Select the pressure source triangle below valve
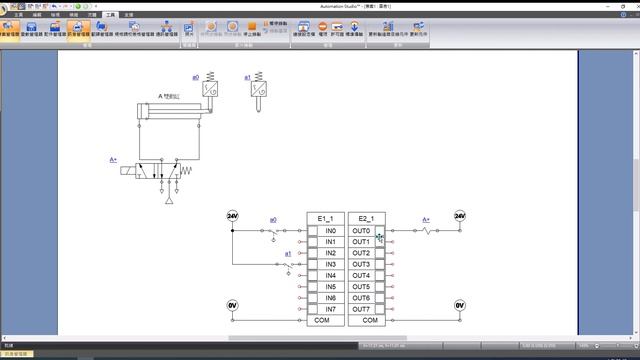 pyautogui.click(x=169, y=201)
